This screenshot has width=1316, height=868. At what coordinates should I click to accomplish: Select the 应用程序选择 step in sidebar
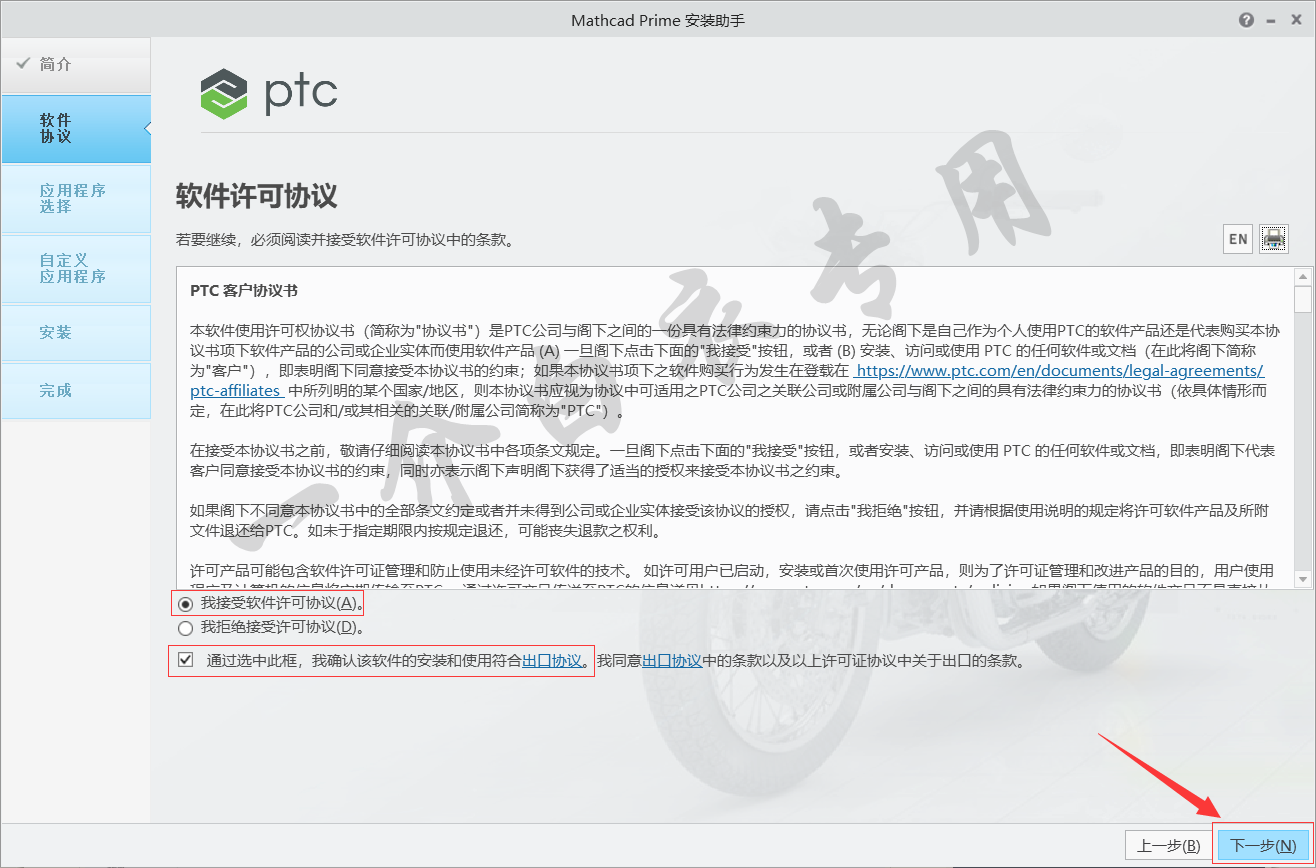pos(75,198)
